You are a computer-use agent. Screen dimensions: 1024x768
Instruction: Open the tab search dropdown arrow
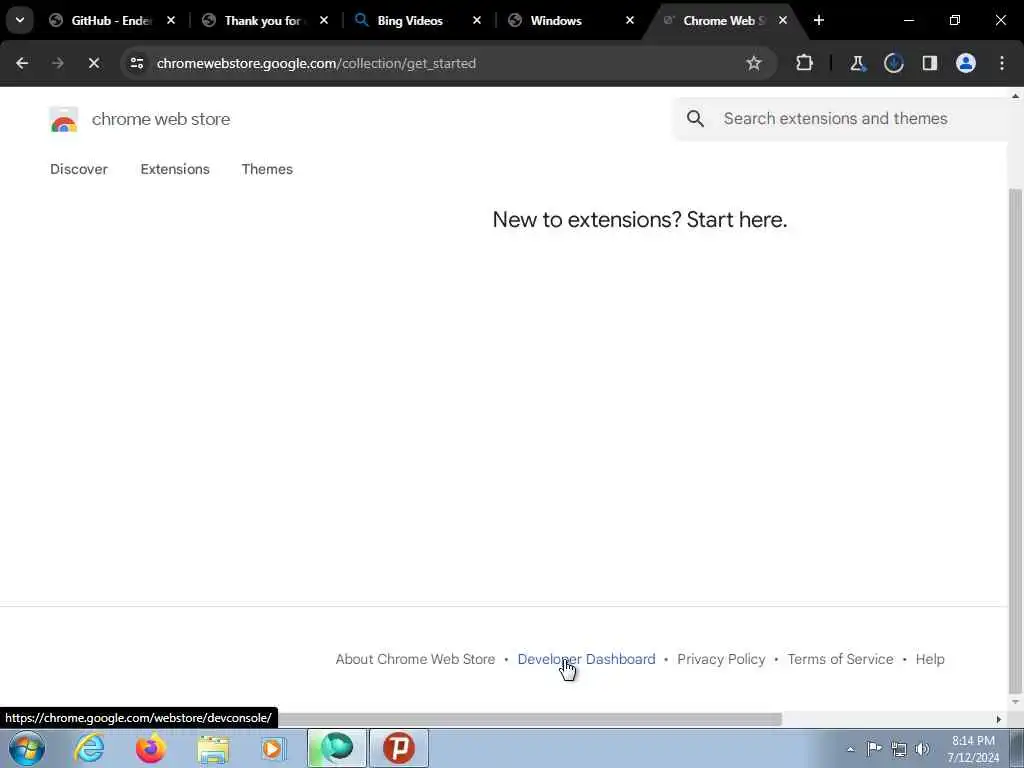(20, 20)
